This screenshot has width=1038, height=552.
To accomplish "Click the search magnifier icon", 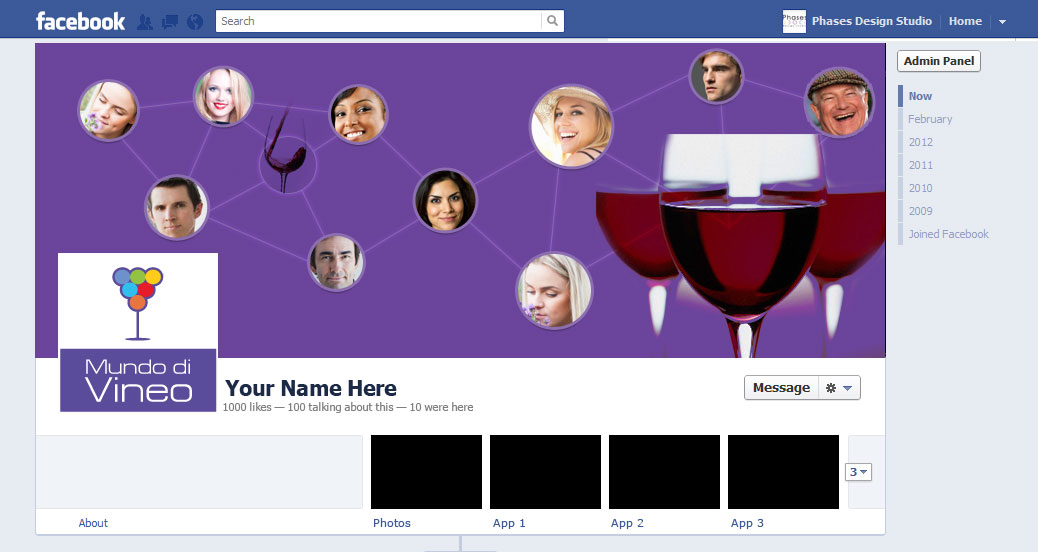I will click(552, 21).
